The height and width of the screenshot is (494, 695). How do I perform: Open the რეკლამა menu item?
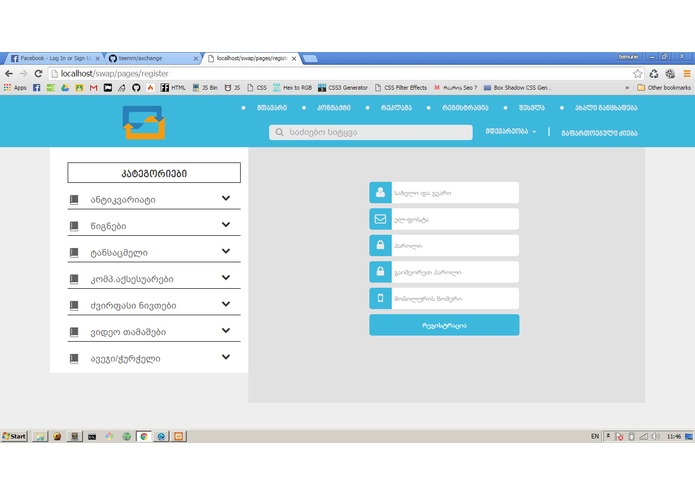[x=396, y=108]
